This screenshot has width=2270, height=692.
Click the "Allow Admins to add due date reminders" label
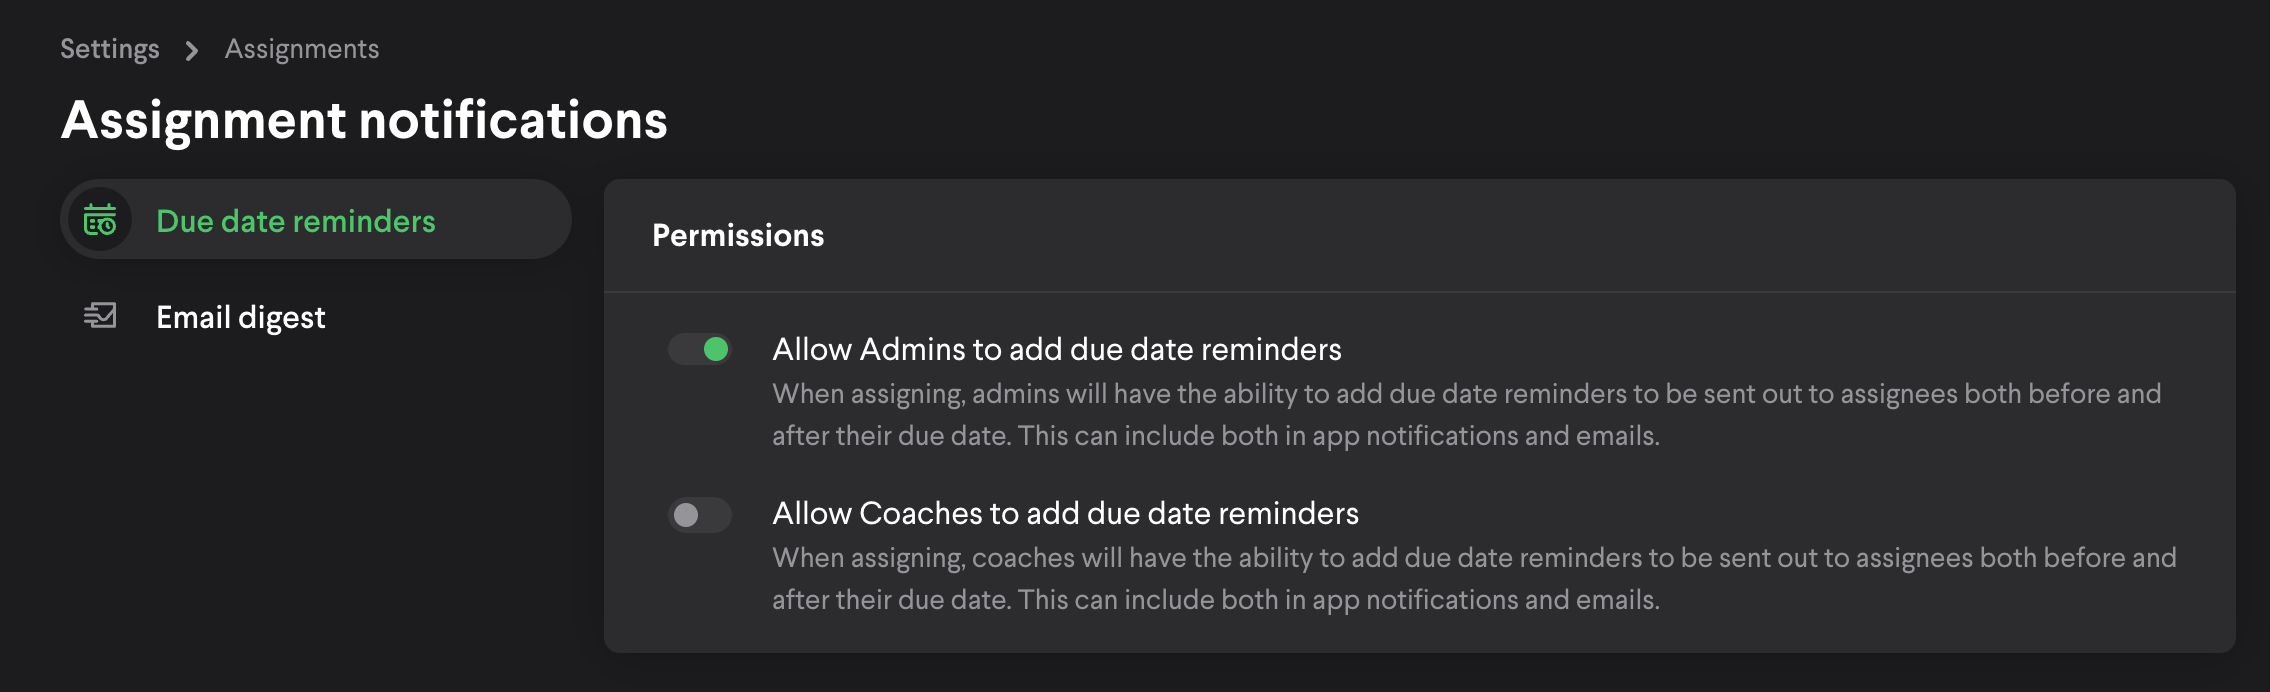1057,349
